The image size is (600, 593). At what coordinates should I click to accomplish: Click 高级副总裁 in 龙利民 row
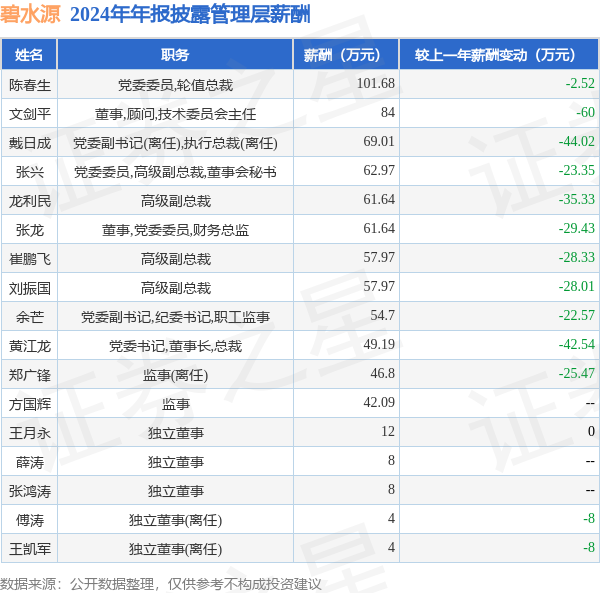176,201
